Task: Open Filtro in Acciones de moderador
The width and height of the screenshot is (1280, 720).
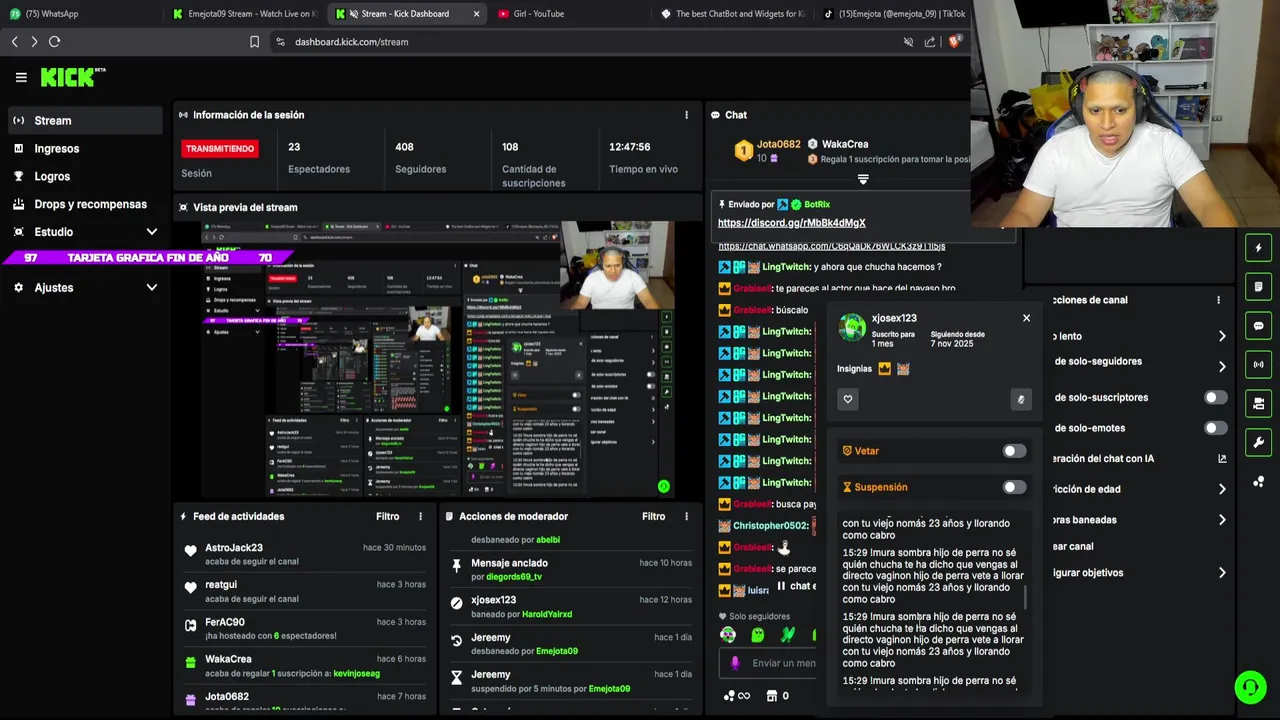Action: click(654, 516)
